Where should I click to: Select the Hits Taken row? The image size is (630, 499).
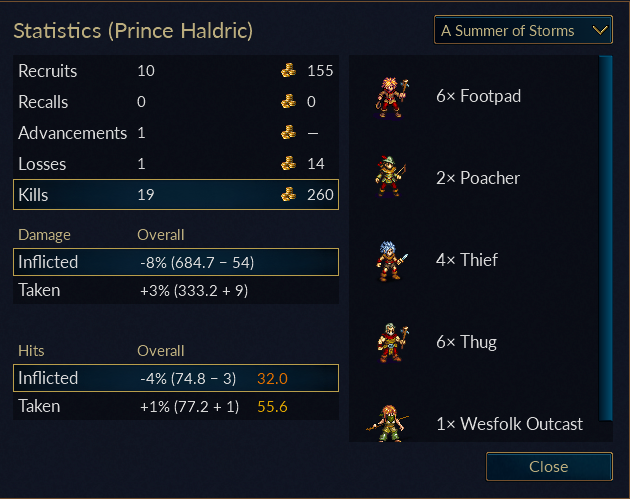(176, 406)
